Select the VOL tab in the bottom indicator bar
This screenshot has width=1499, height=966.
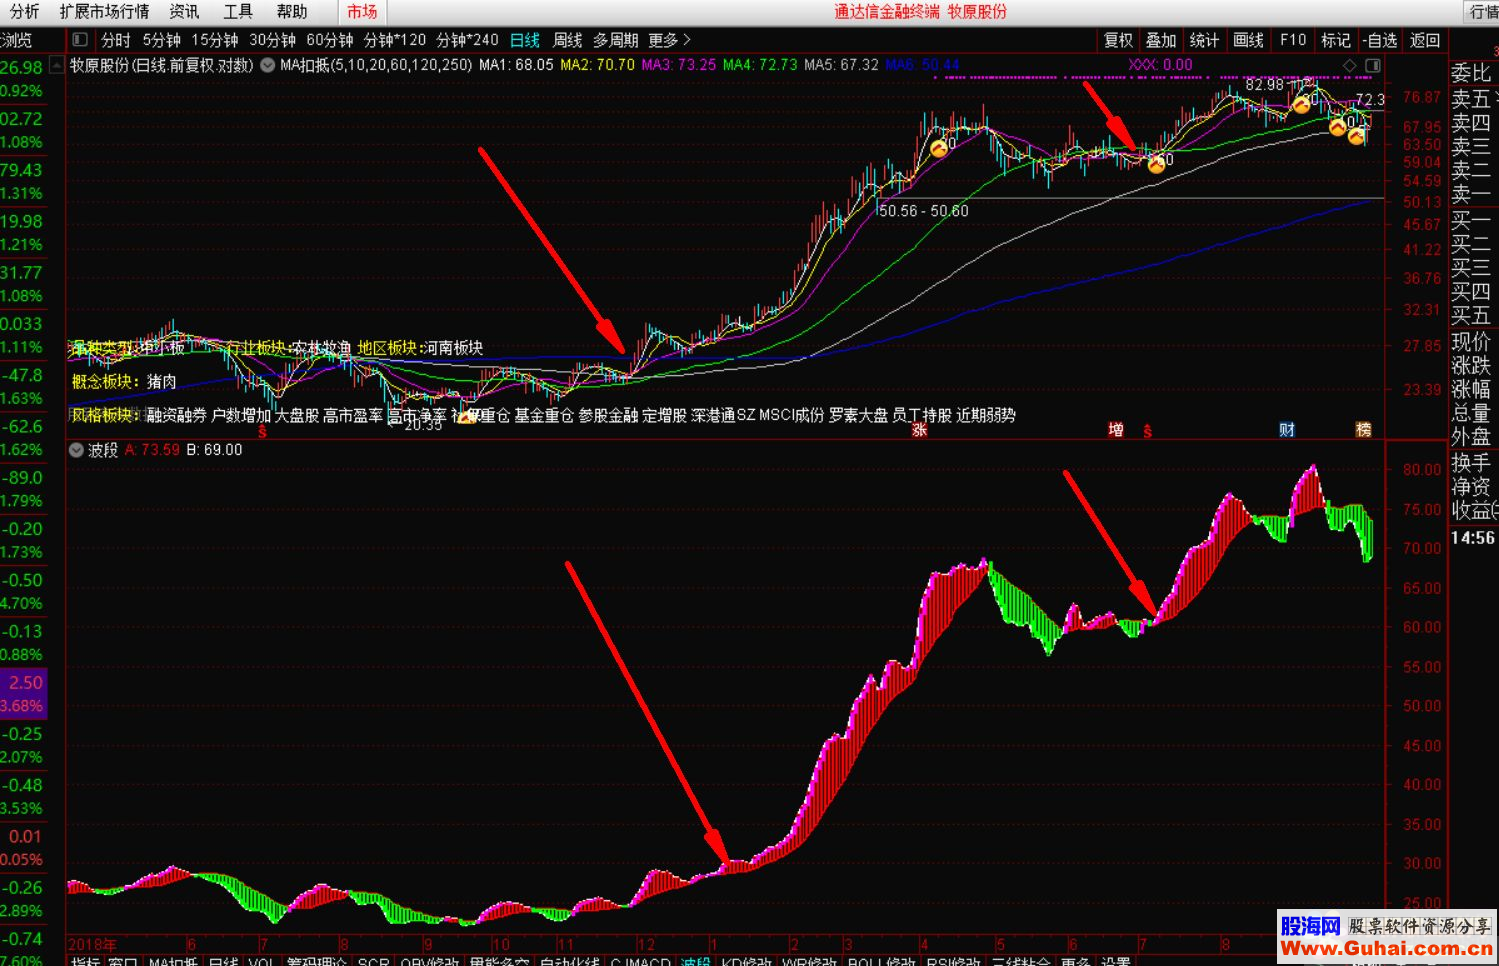[x=262, y=962]
